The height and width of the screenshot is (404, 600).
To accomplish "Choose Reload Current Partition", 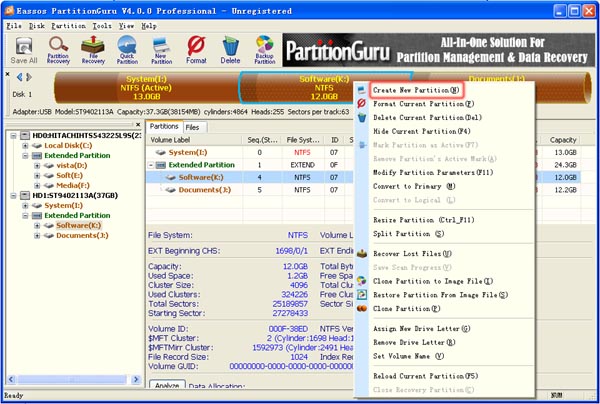I will tap(426, 376).
